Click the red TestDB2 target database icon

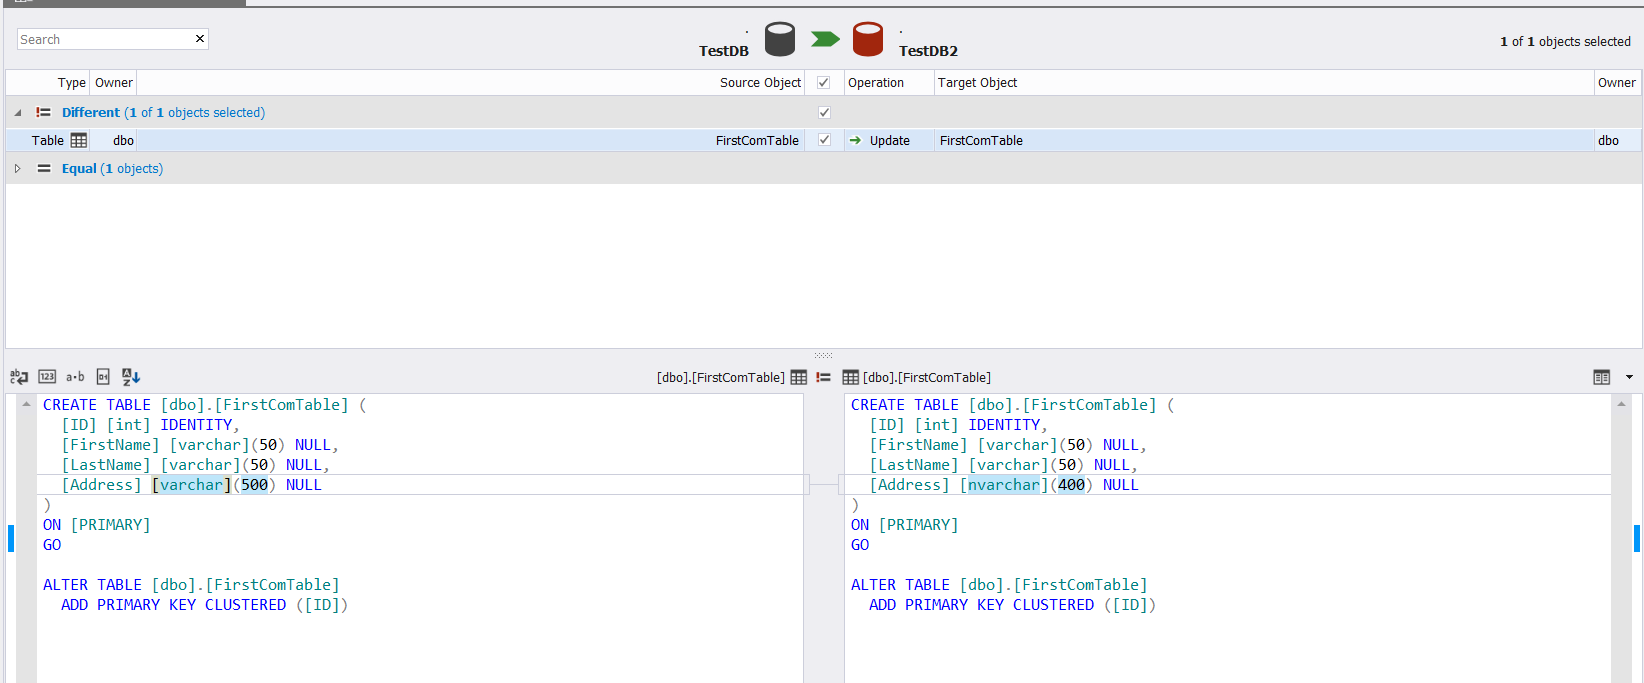[x=868, y=39]
